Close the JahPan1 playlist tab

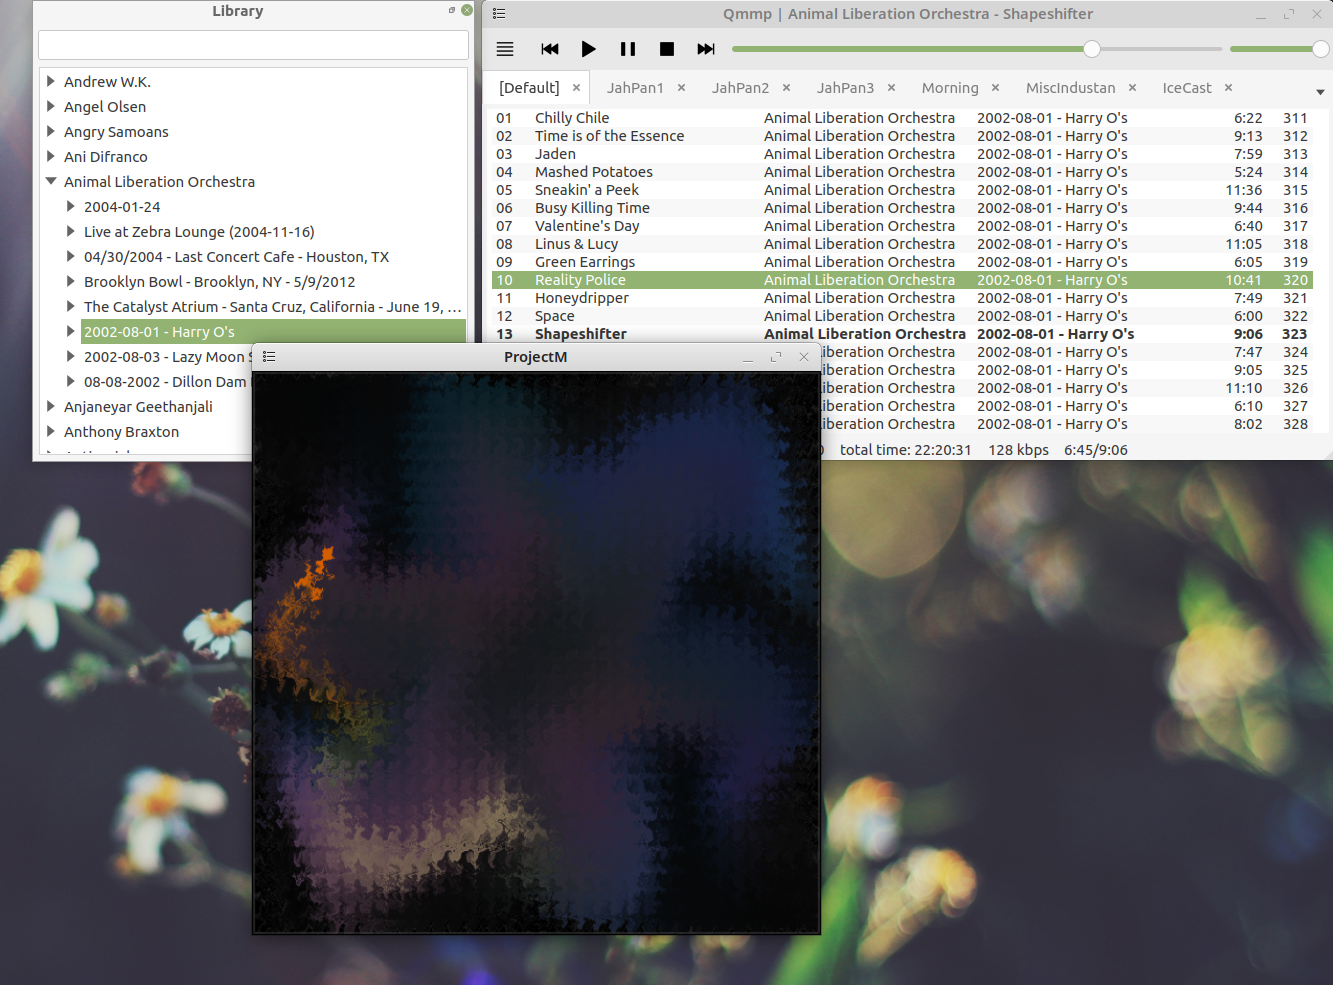click(681, 88)
